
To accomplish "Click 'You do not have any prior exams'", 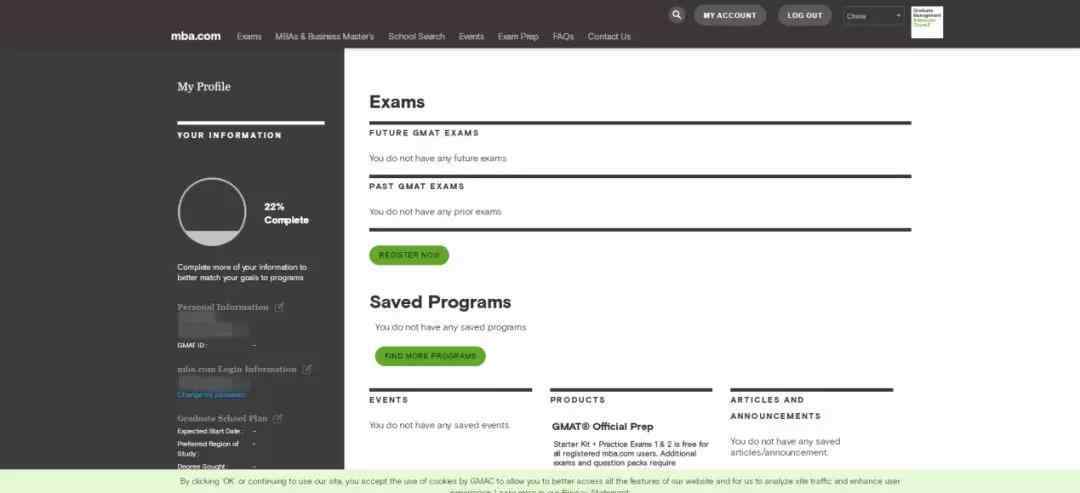I will (435, 212).
